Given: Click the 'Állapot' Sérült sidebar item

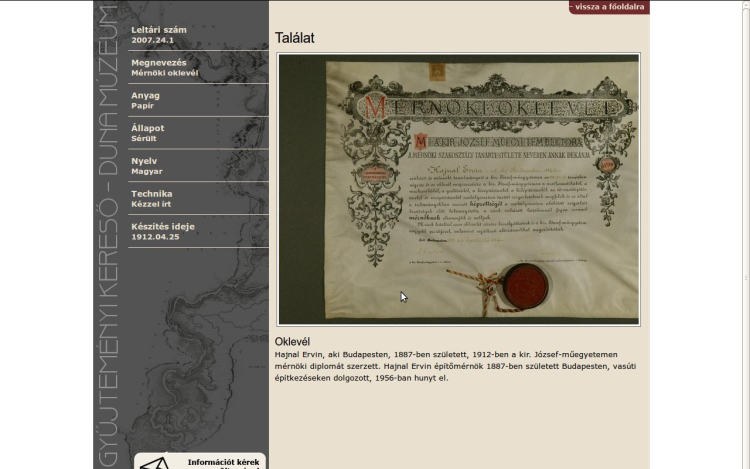Looking at the screenshot, I should point(147,133).
